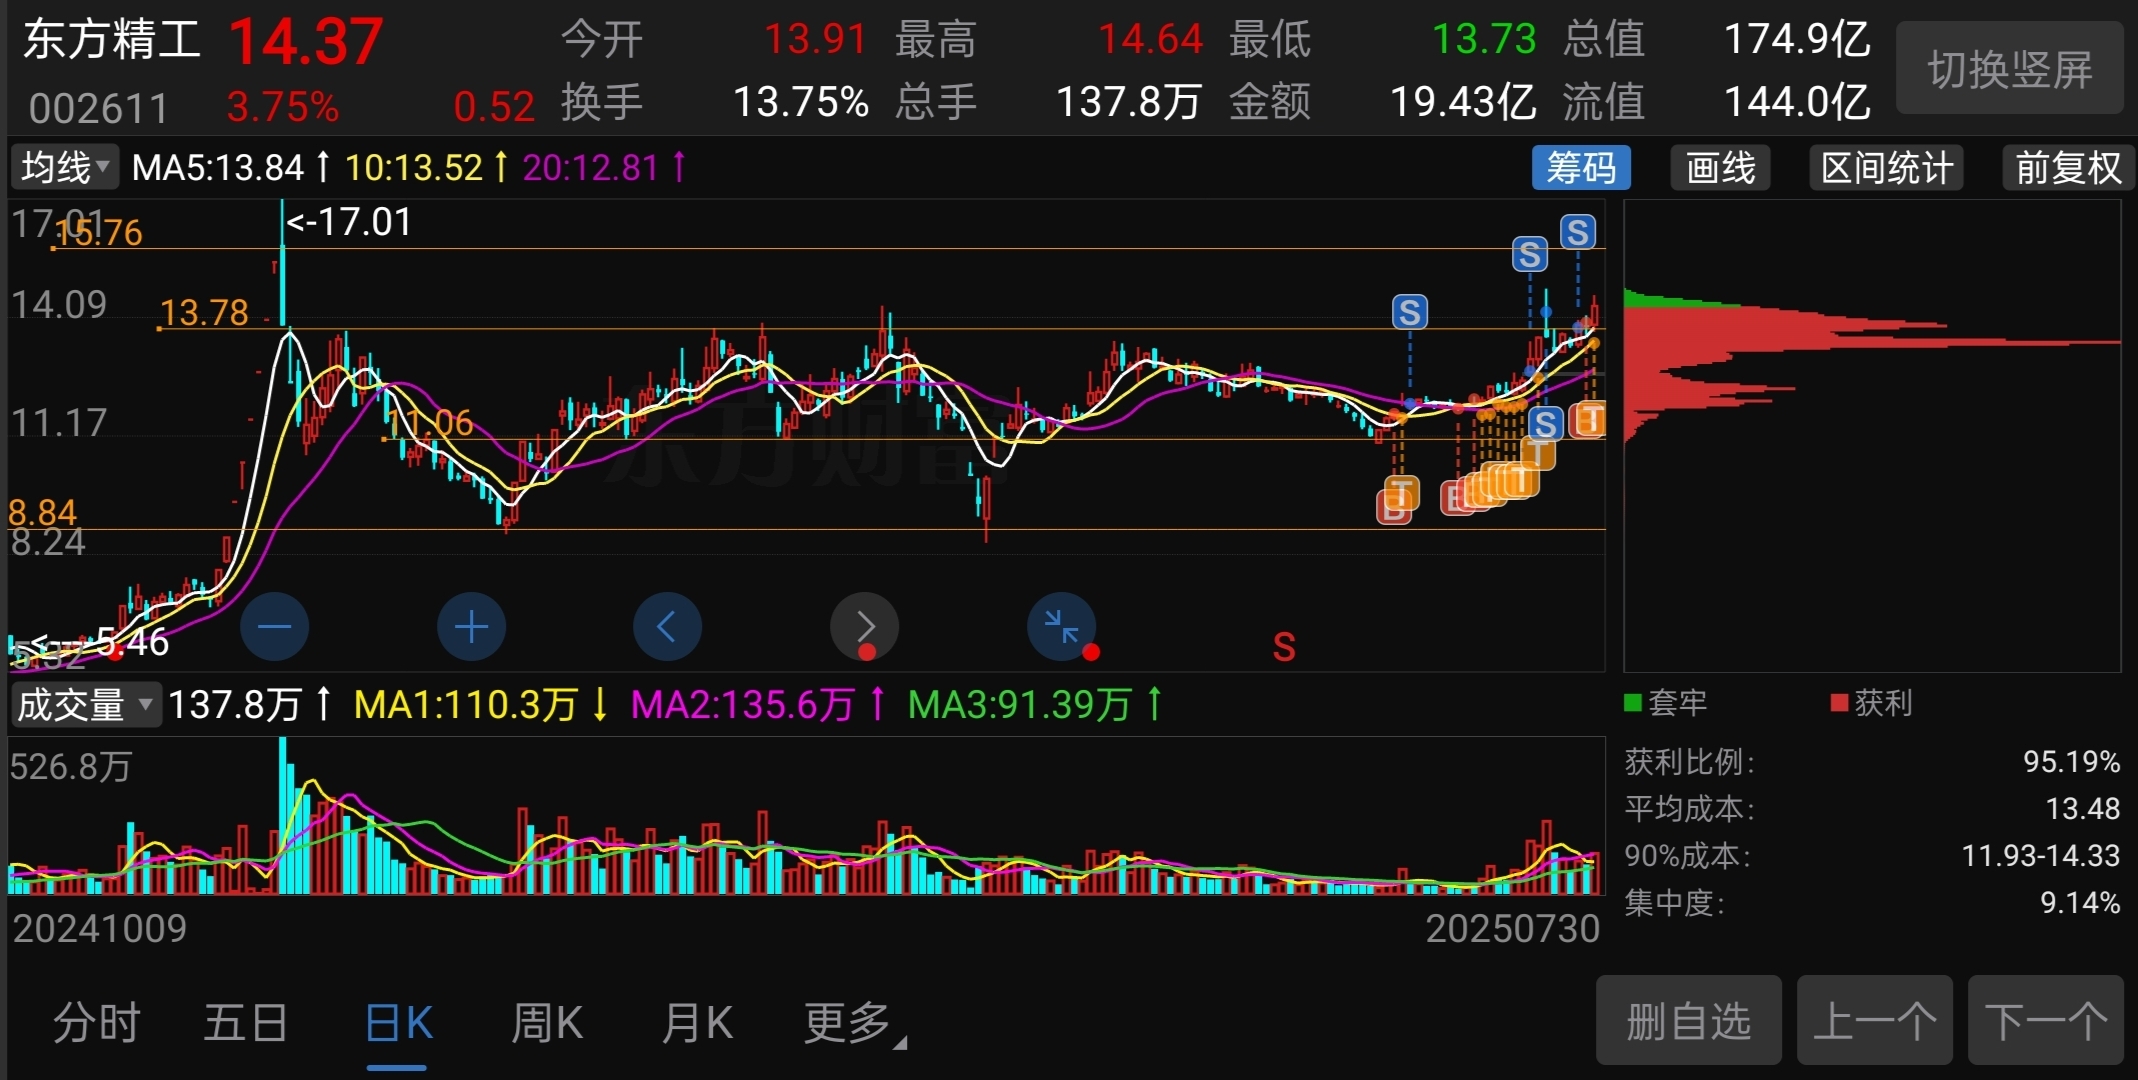This screenshot has width=2138, height=1080.
Task: Open the 画线 drawing tool
Action: pos(1720,167)
